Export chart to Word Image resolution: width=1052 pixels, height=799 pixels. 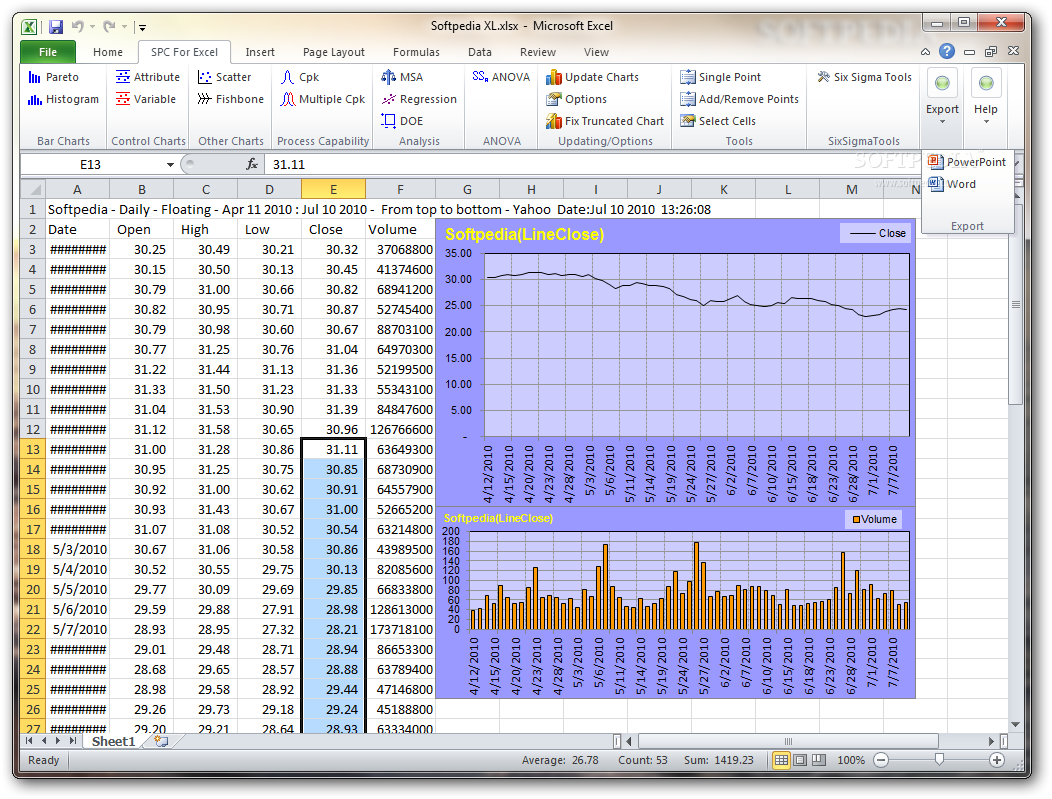tap(953, 184)
